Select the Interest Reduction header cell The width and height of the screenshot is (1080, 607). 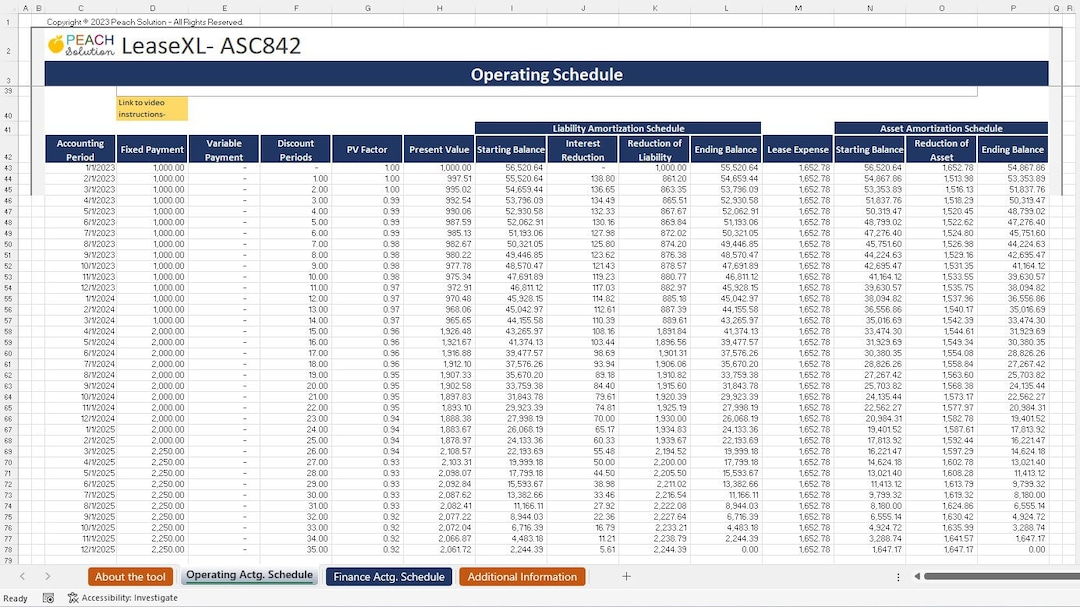point(583,150)
